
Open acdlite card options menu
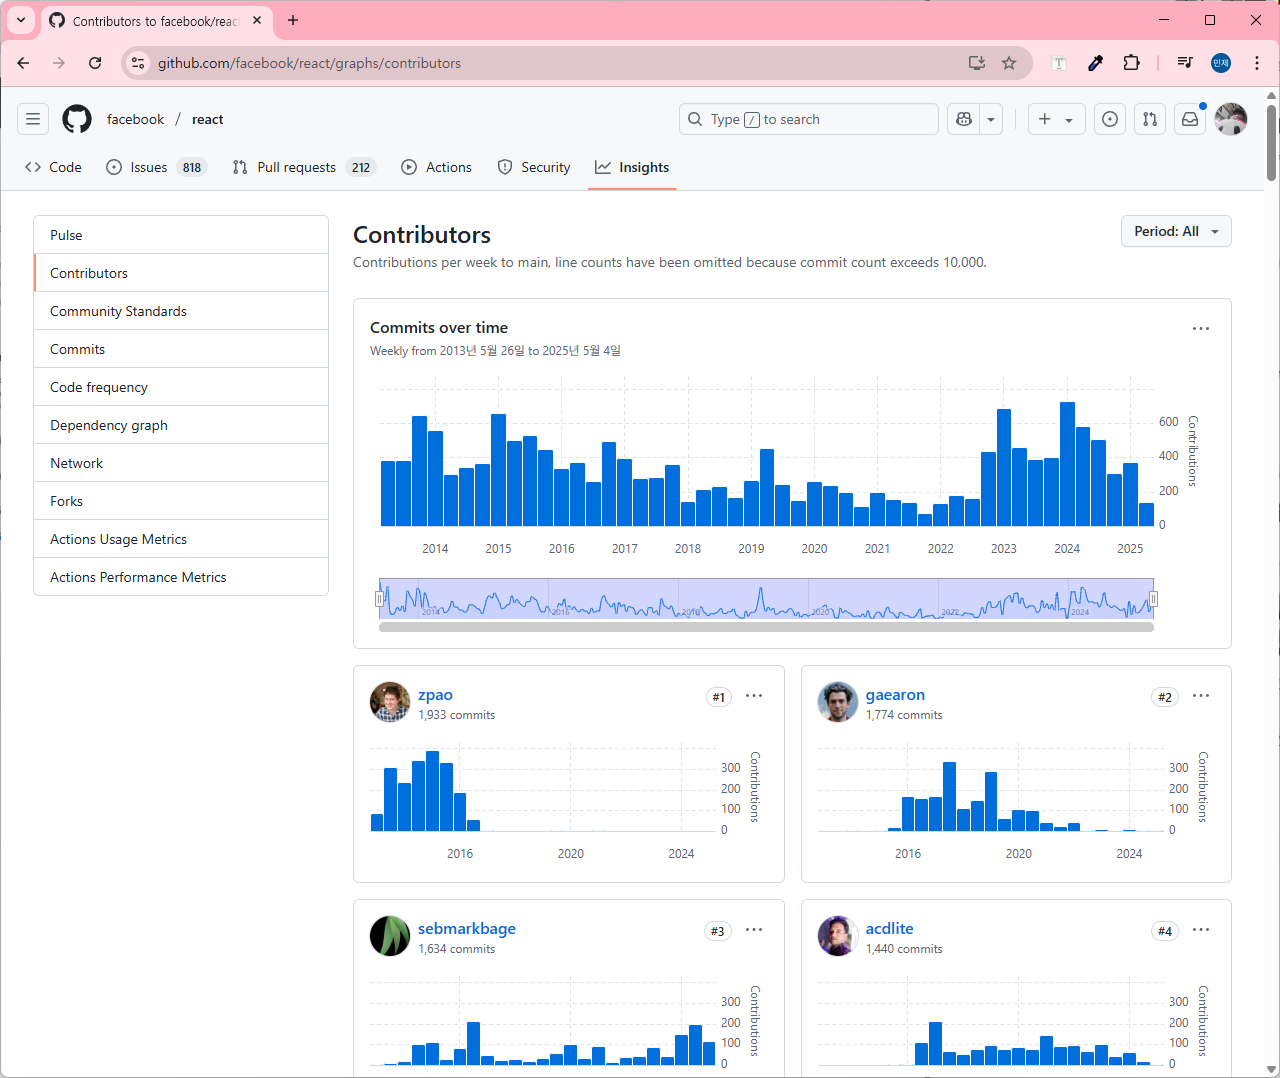[x=1201, y=930]
